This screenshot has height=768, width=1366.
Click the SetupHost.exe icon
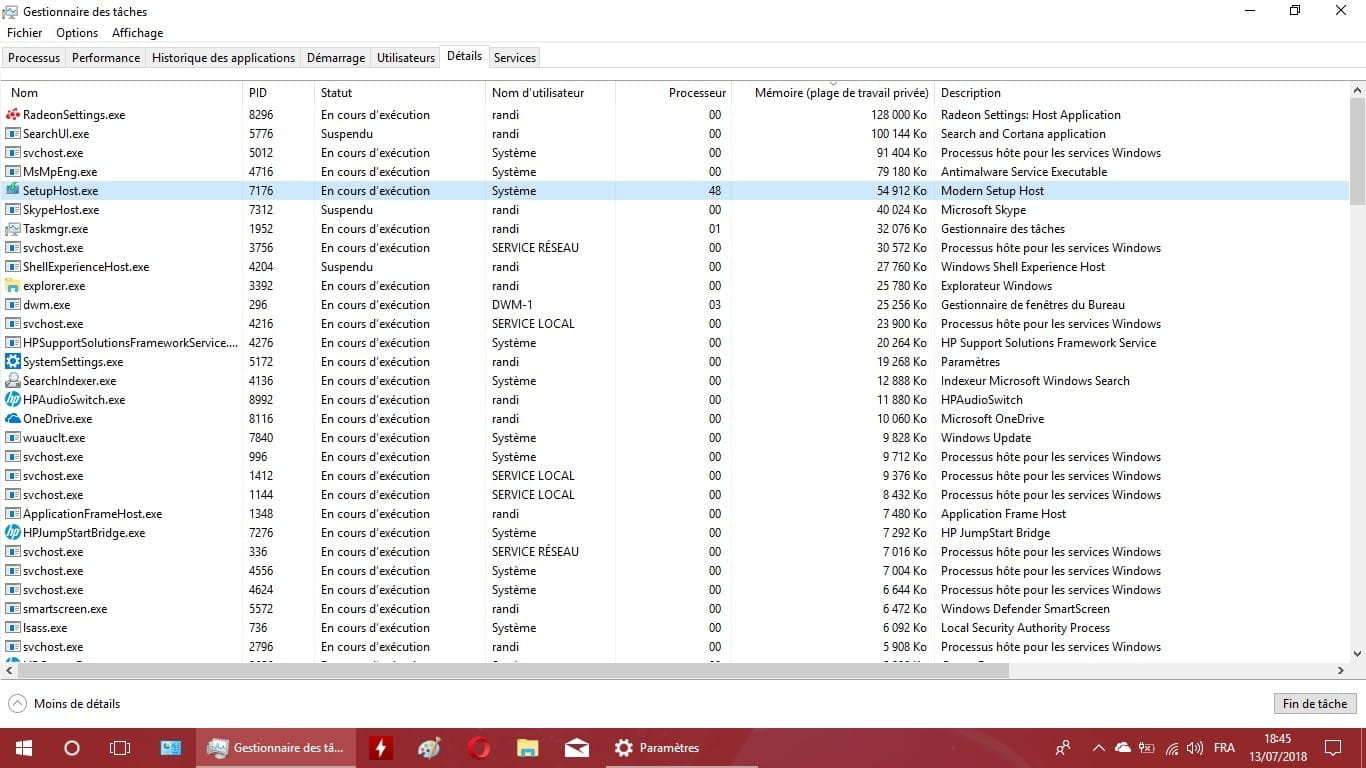click(x=13, y=191)
